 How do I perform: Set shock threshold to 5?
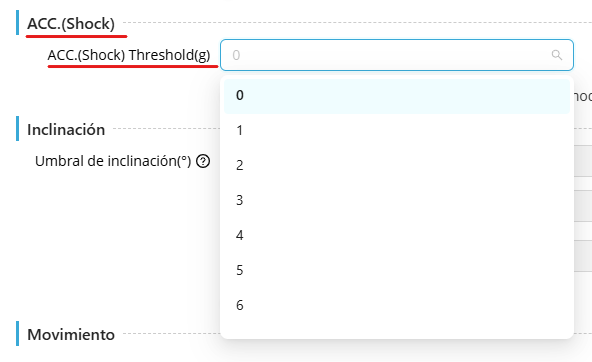point(397,270)
